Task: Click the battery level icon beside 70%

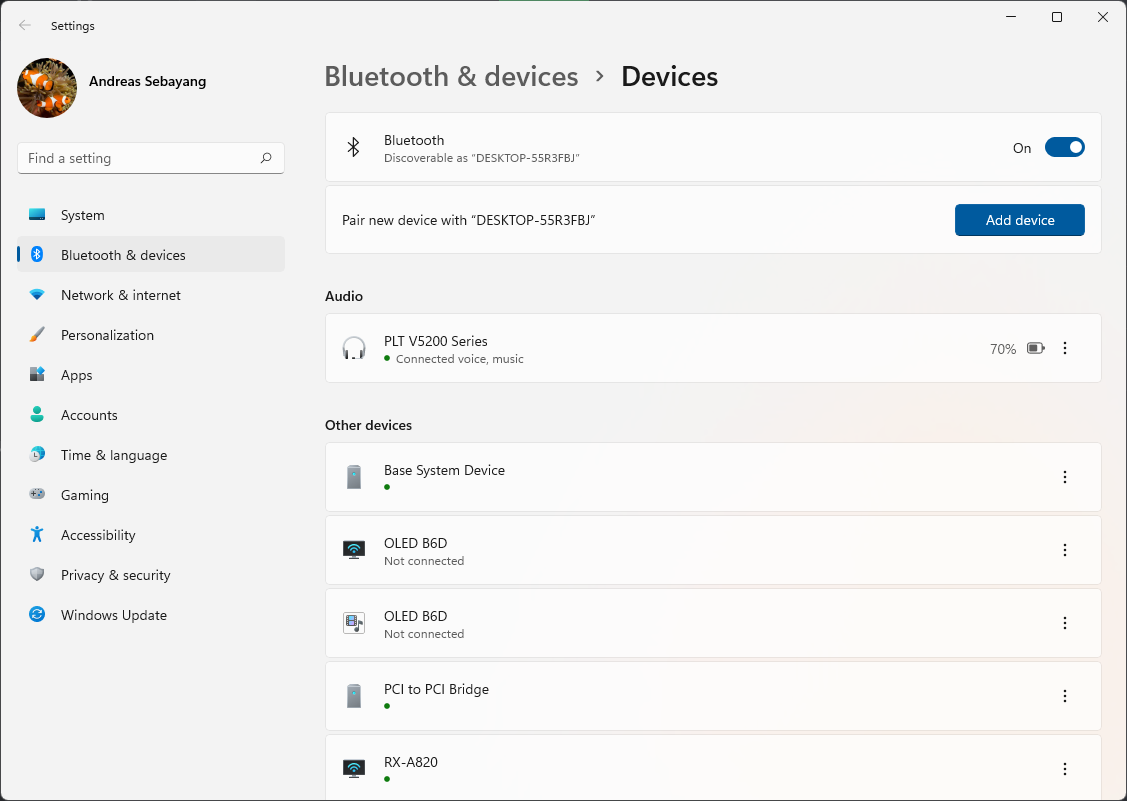Action: click(x=1035, y=349)
